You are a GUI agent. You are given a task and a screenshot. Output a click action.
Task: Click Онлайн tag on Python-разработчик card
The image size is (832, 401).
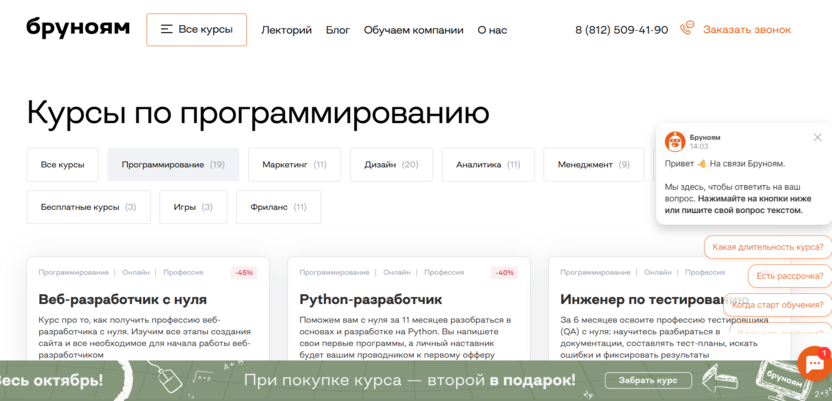(x=397, y=272)
